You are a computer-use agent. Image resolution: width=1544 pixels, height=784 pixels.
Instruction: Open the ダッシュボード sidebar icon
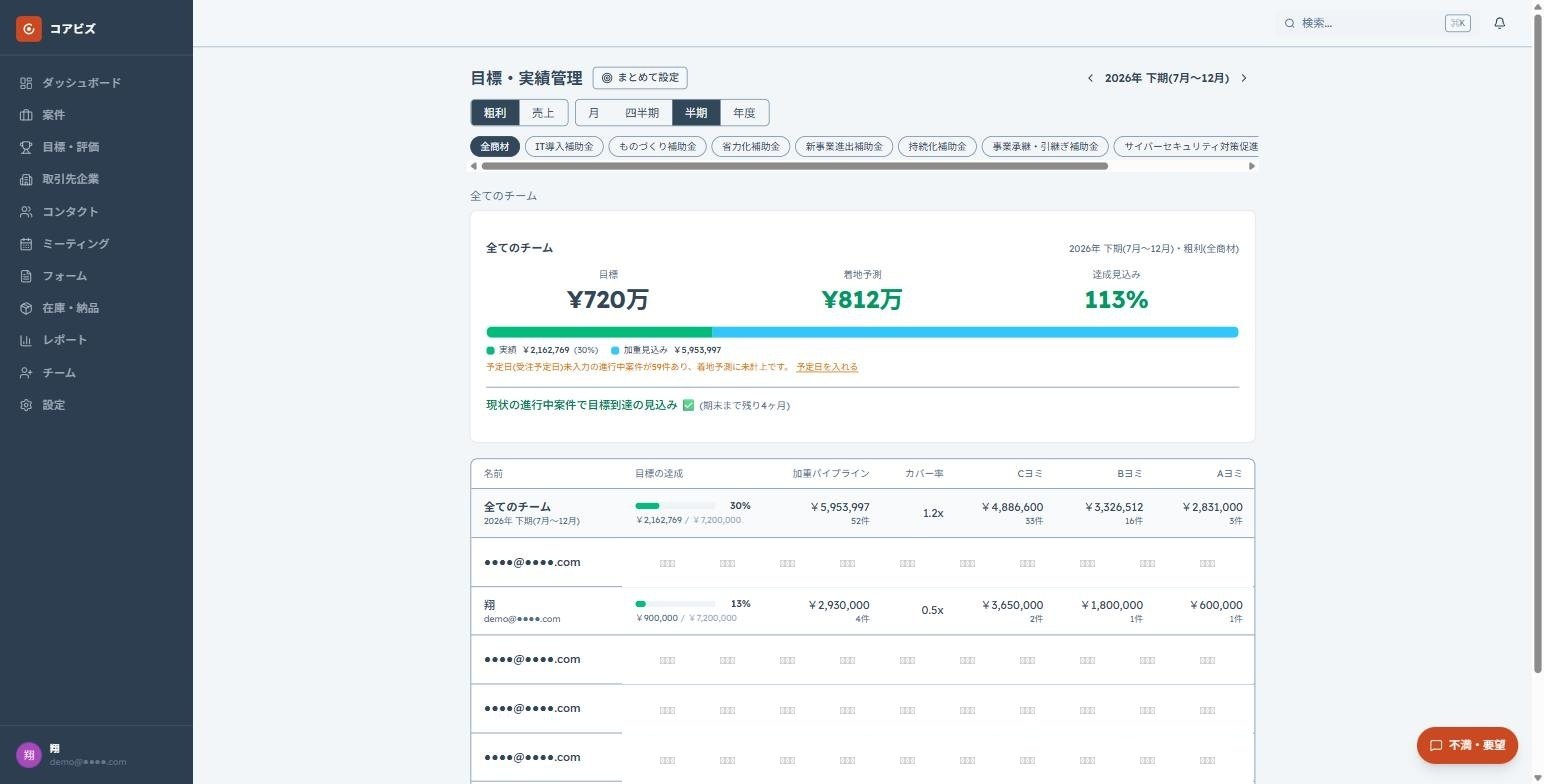(x=26, y=83)
